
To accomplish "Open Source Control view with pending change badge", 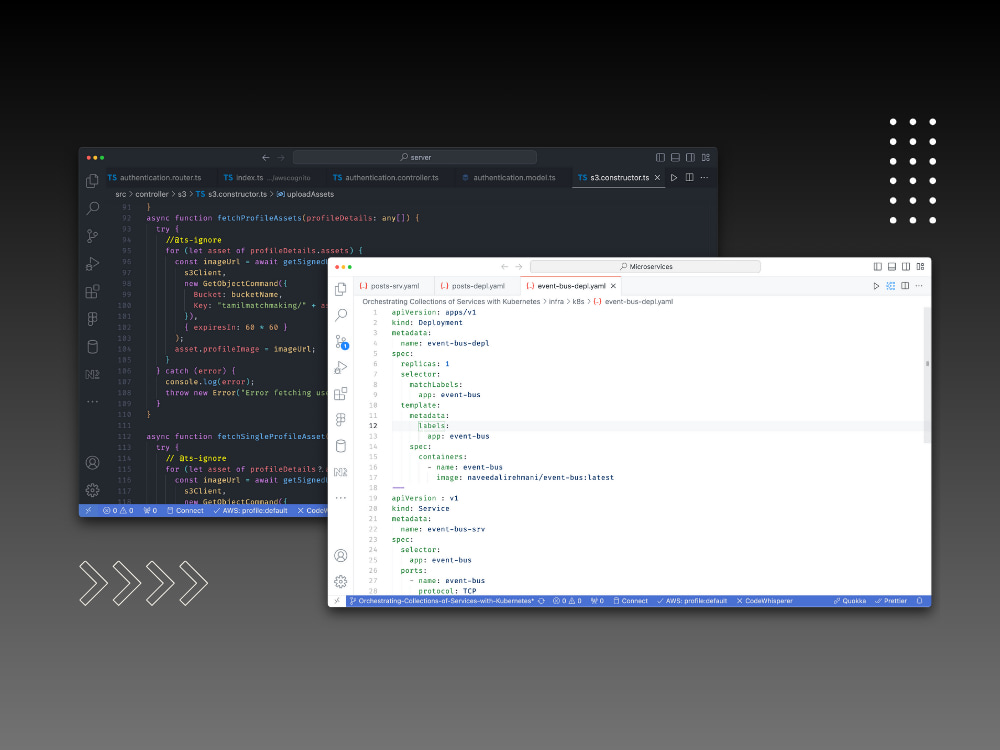I will pyautogui.click(x=341, y=343).
